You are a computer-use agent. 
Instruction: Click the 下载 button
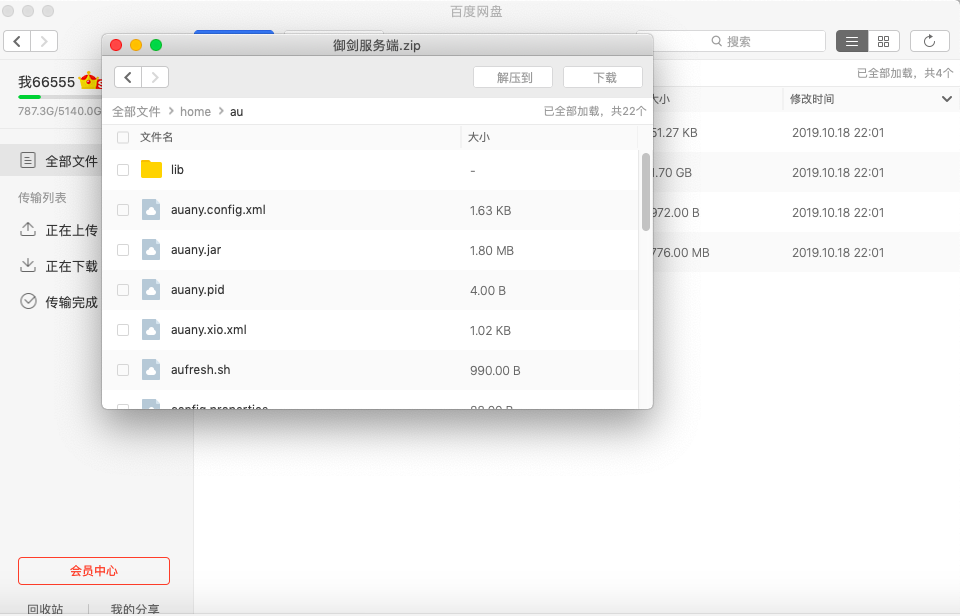coord(603,77)
